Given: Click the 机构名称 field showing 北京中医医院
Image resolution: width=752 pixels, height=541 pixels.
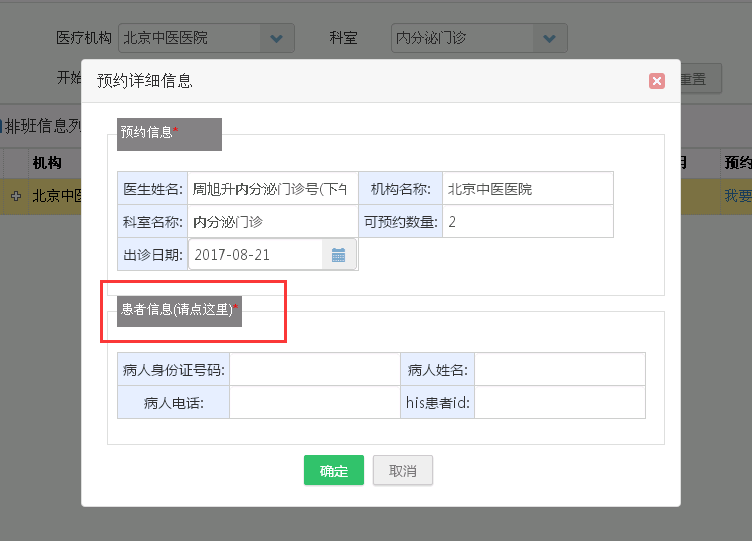Looking at the screenshot, I should click(527, 189).
